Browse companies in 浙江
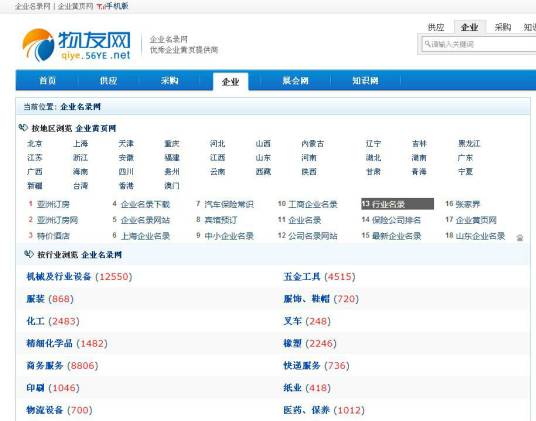The height and width of the screenshot is (421, 536). [80, 158]
